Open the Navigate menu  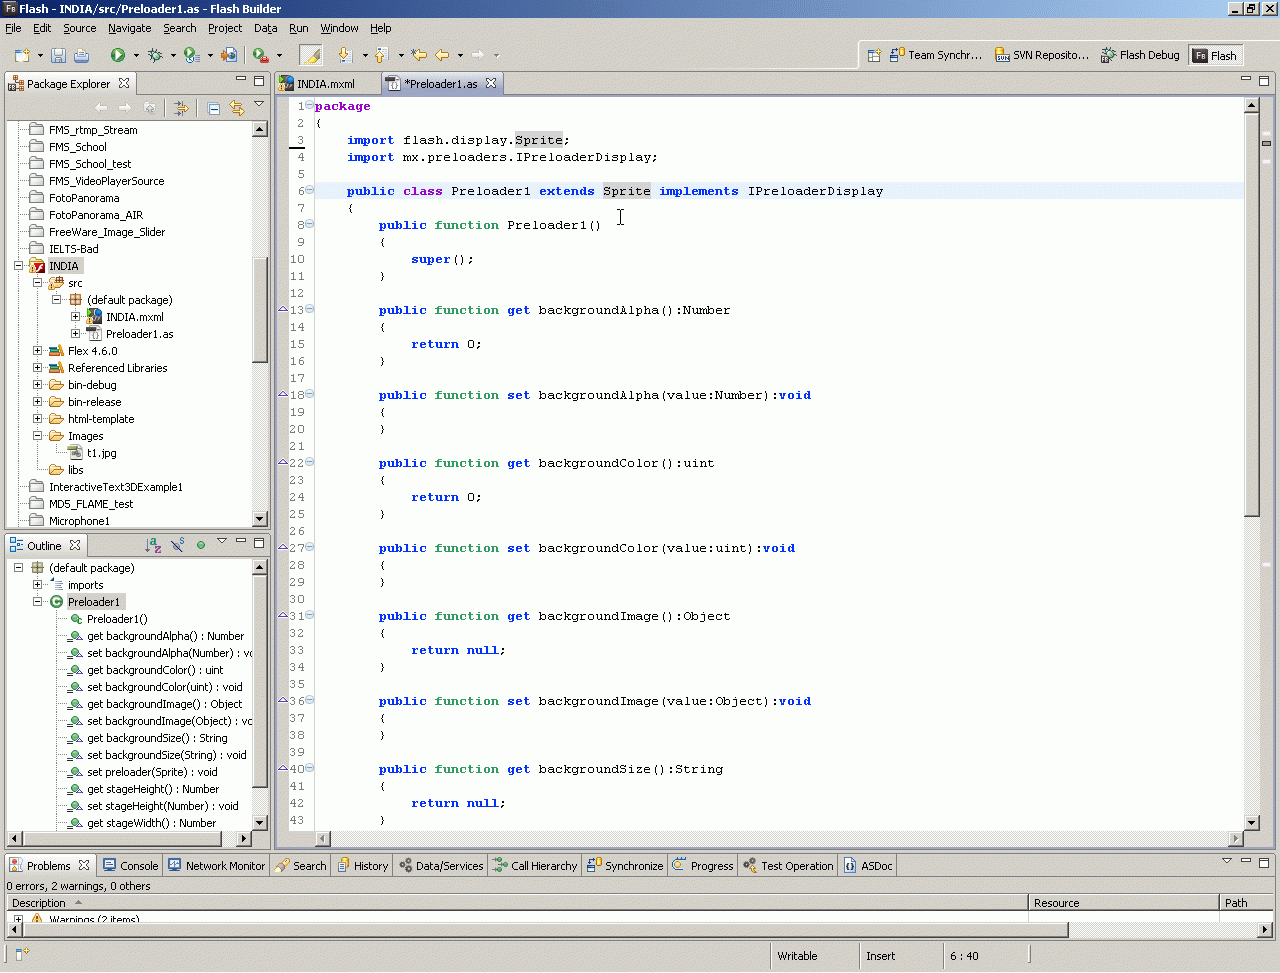[x=129, y=28]
